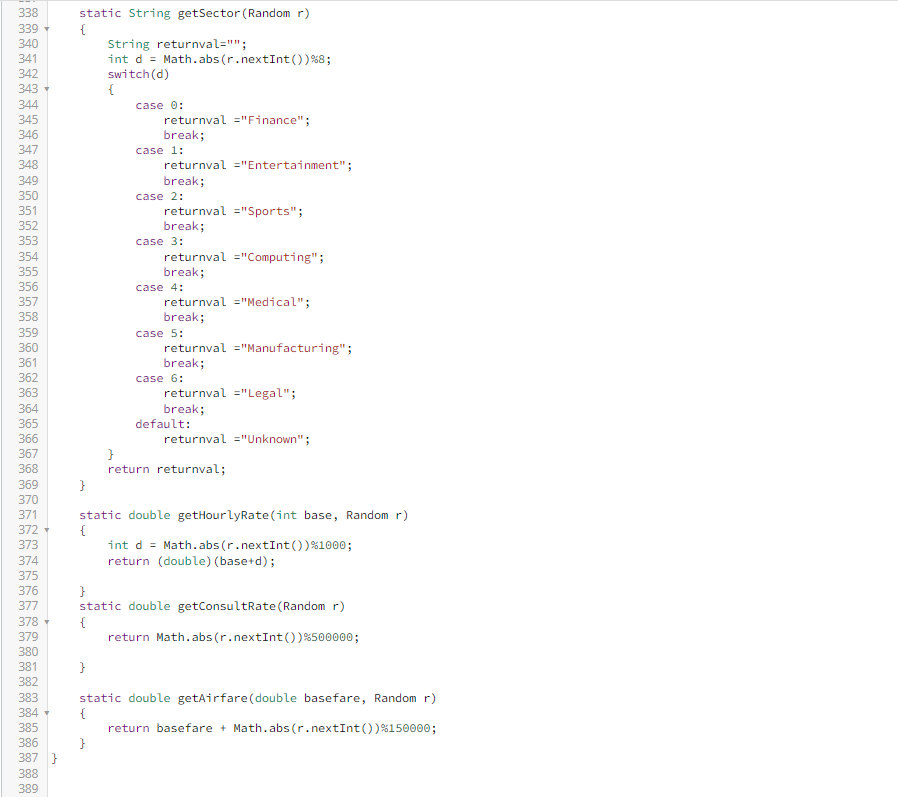898x797 pixels.
Task: Click the switch keyword on line 342
Action: point(127,74)
